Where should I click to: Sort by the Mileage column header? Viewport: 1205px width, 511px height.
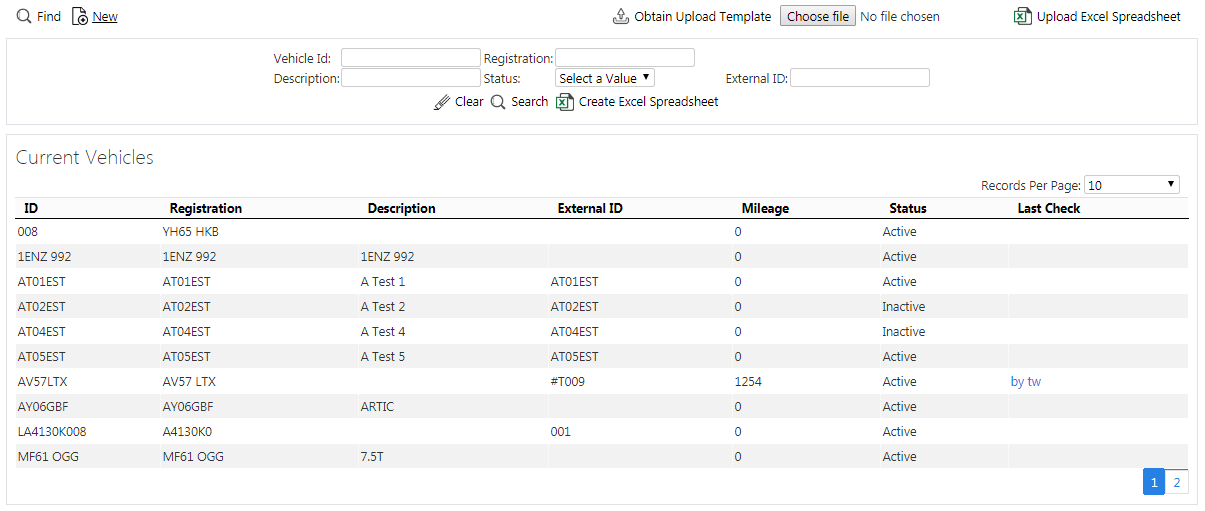click(x=765, y=208)
